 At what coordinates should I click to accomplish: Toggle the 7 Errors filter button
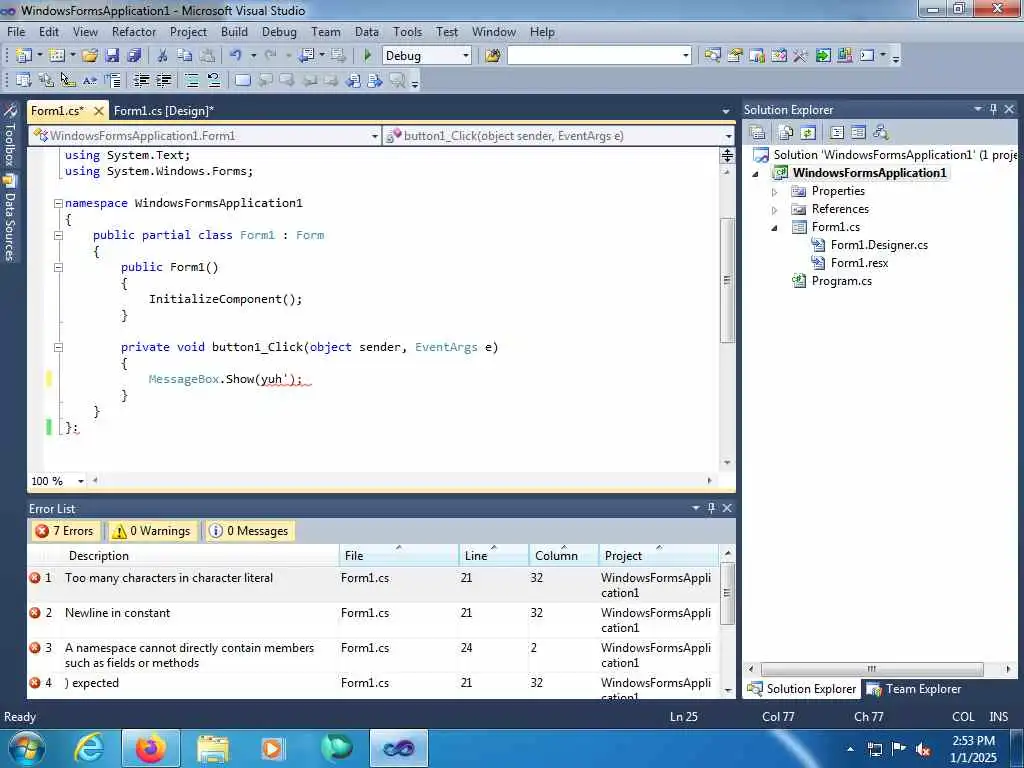click(x=65, y=531)
